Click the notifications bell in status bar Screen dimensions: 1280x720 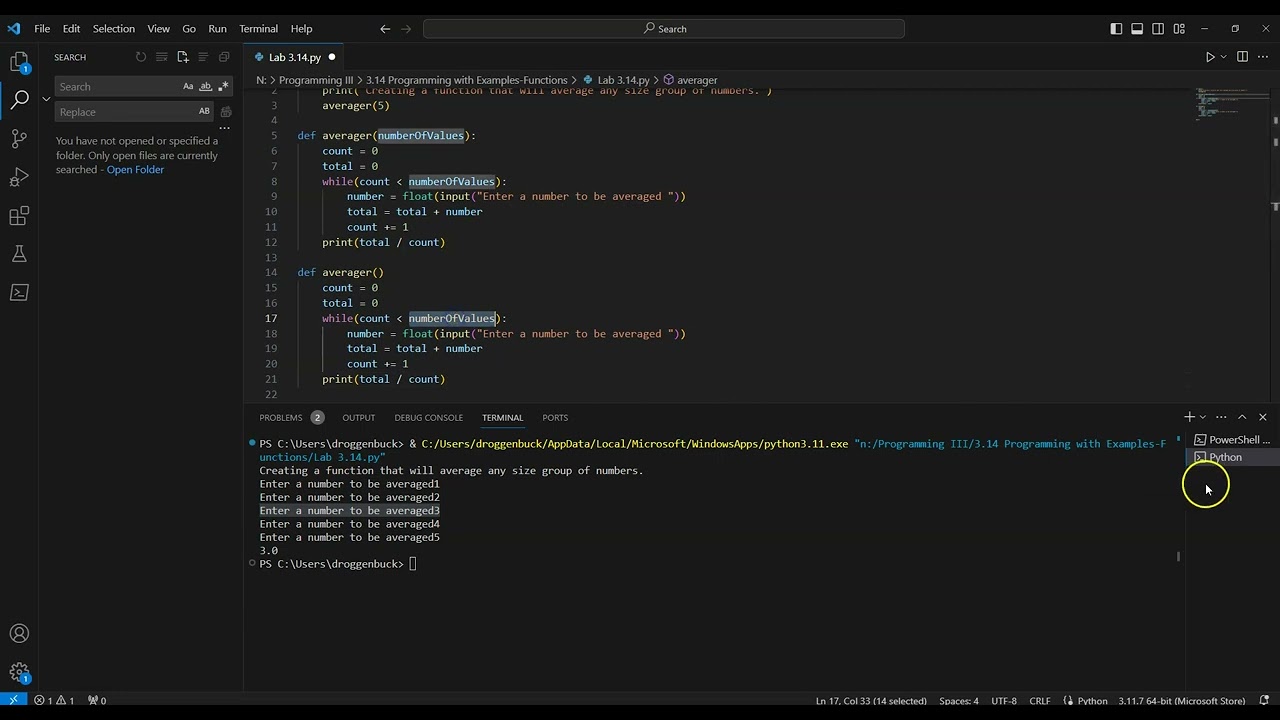[1265, 700]
